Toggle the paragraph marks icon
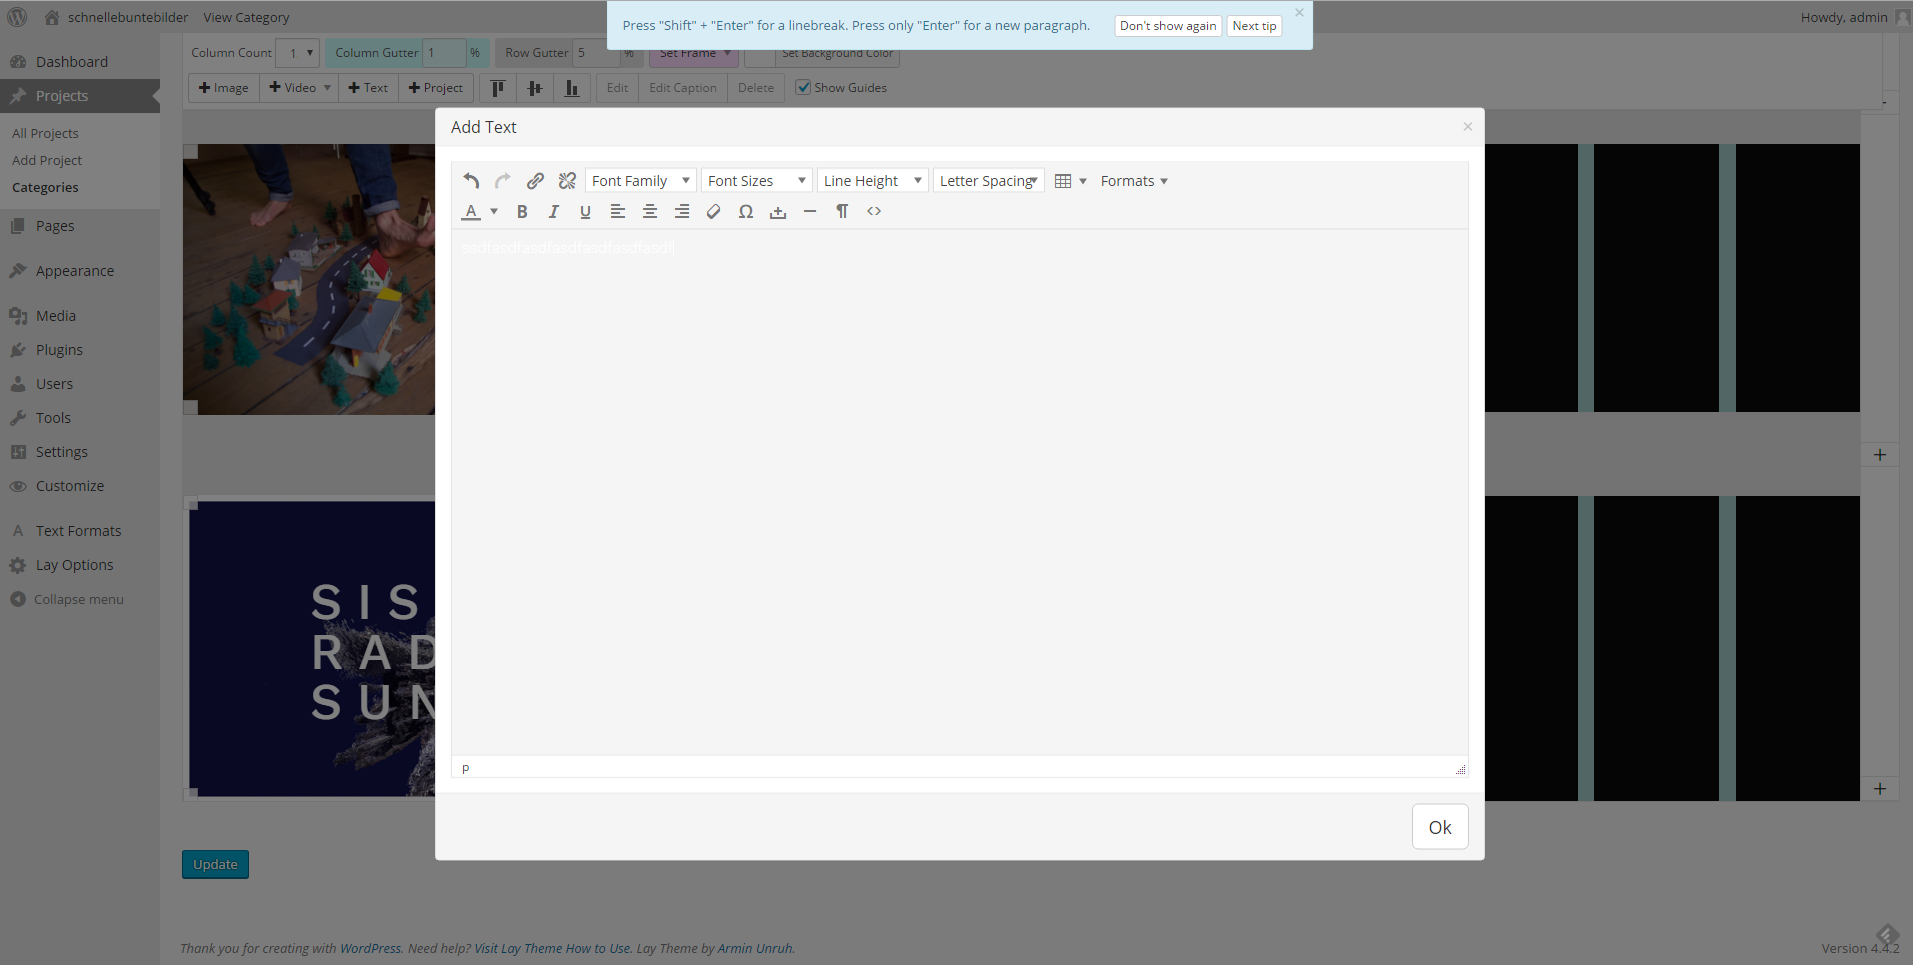This screenshot has width=1913, height=965. (842, 211)
